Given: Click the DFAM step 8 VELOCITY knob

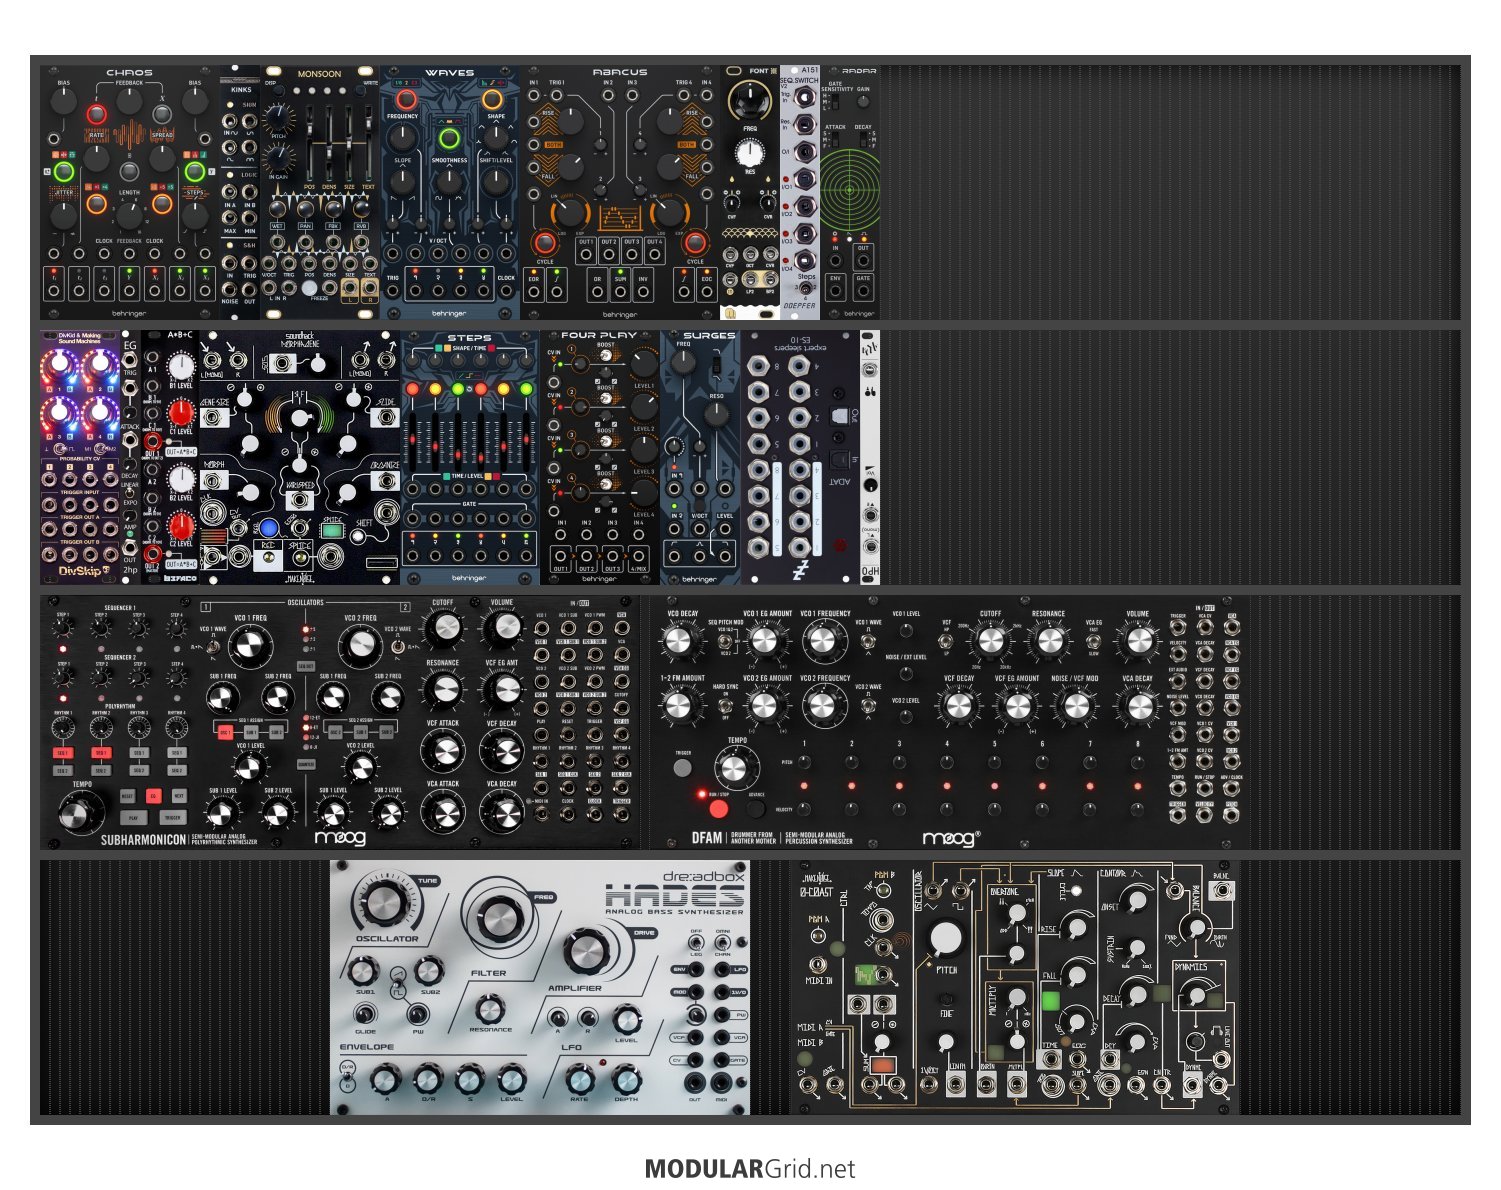Looking at the screenshot, I should [1137, 808].
